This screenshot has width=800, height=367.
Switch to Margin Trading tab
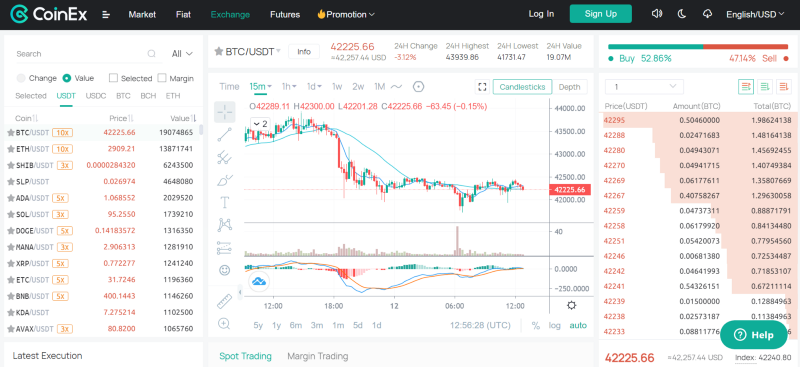pos(317,356)
